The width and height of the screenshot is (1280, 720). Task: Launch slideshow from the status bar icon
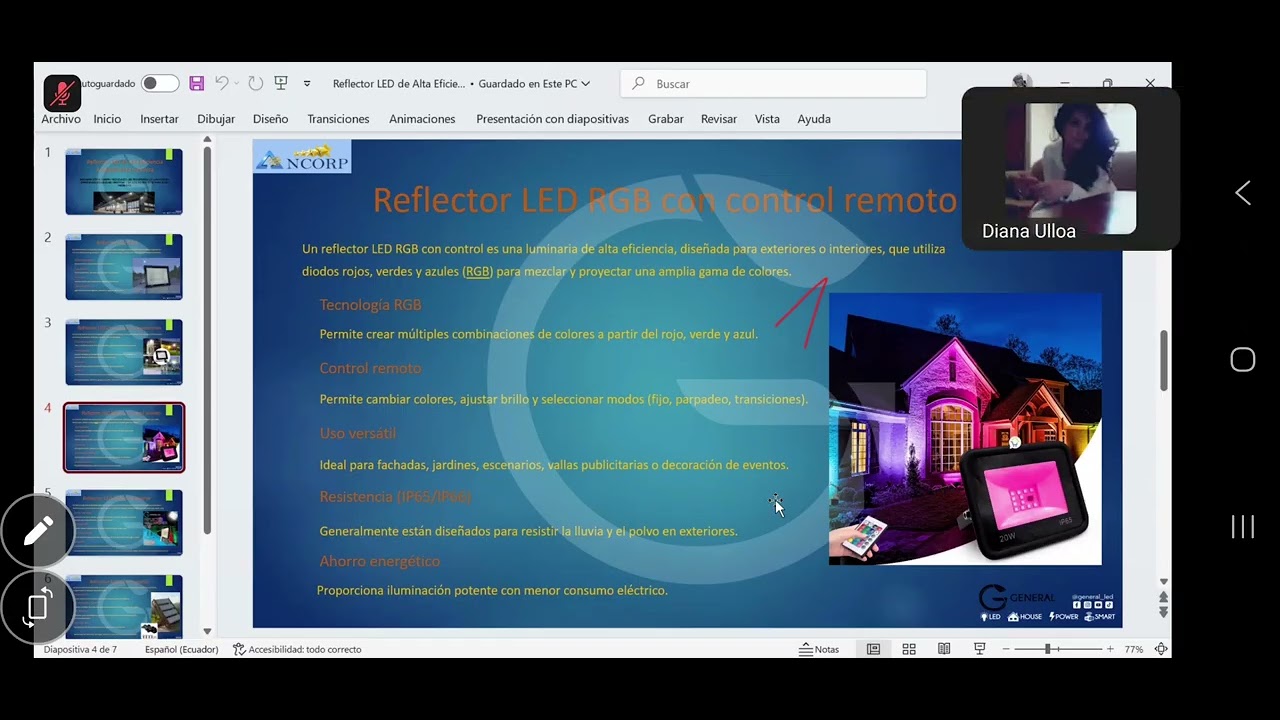[979, 649]
